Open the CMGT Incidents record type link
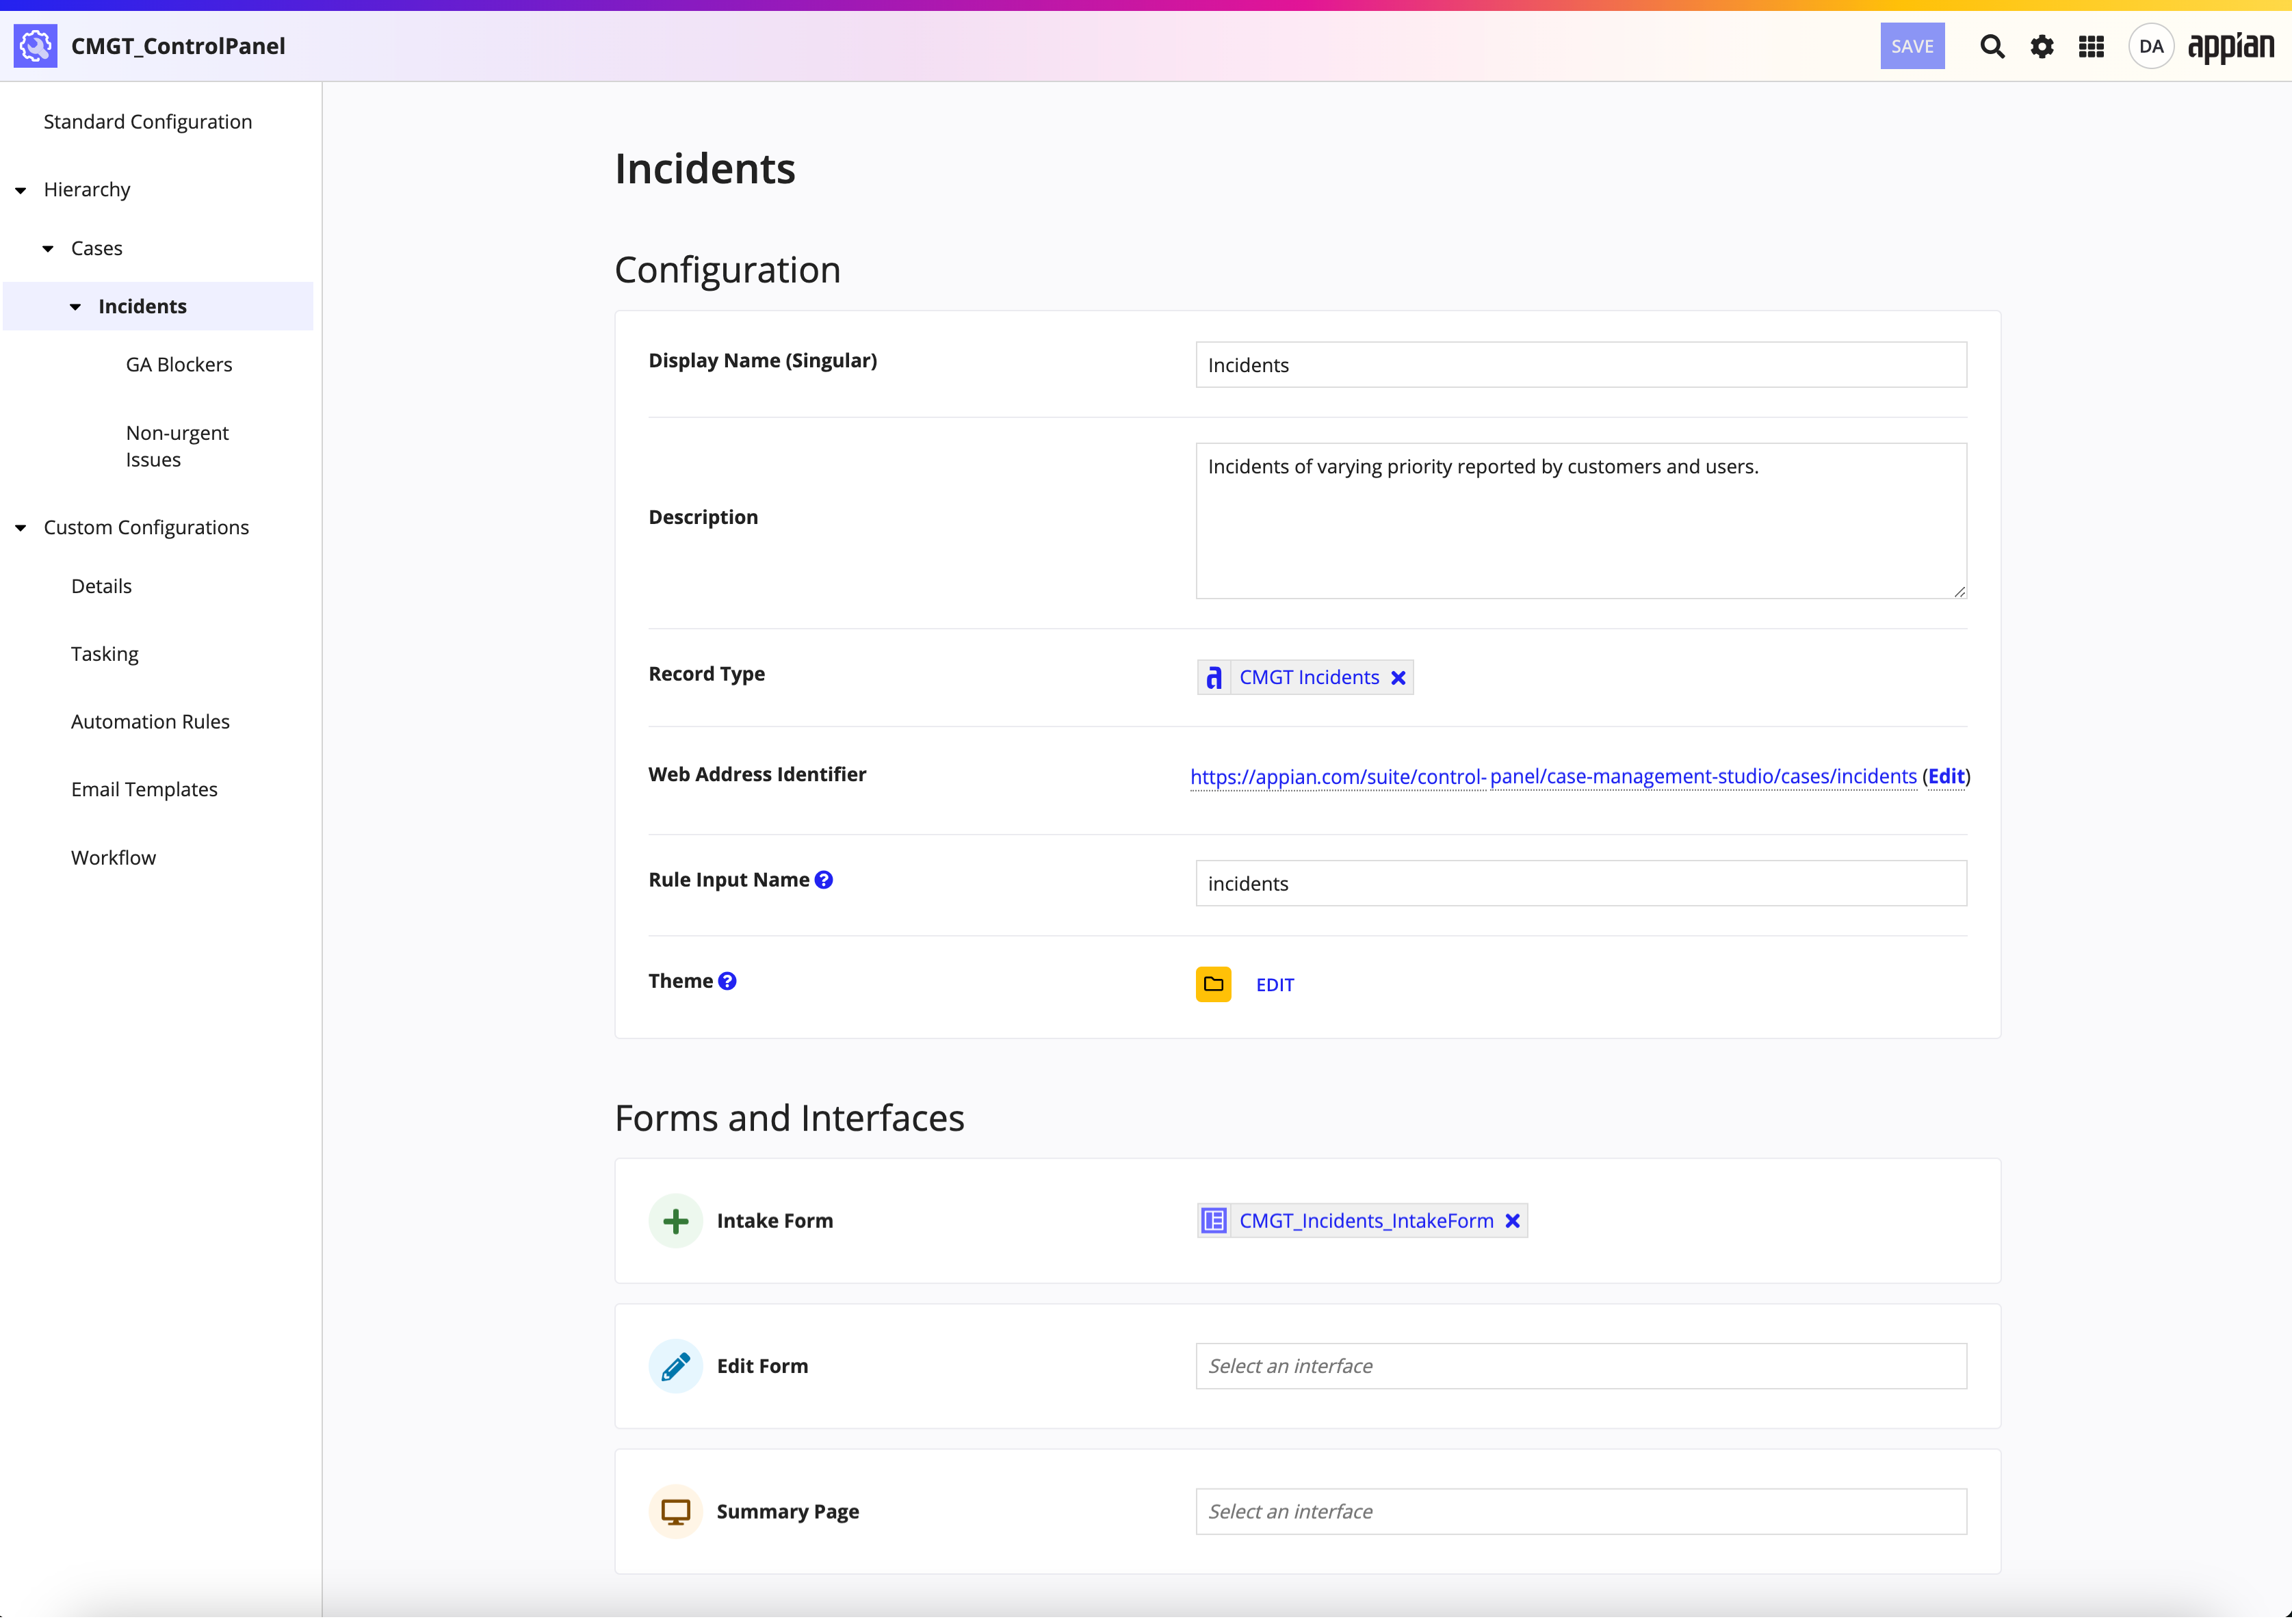2292x1624 pixels. (1309, 678)
